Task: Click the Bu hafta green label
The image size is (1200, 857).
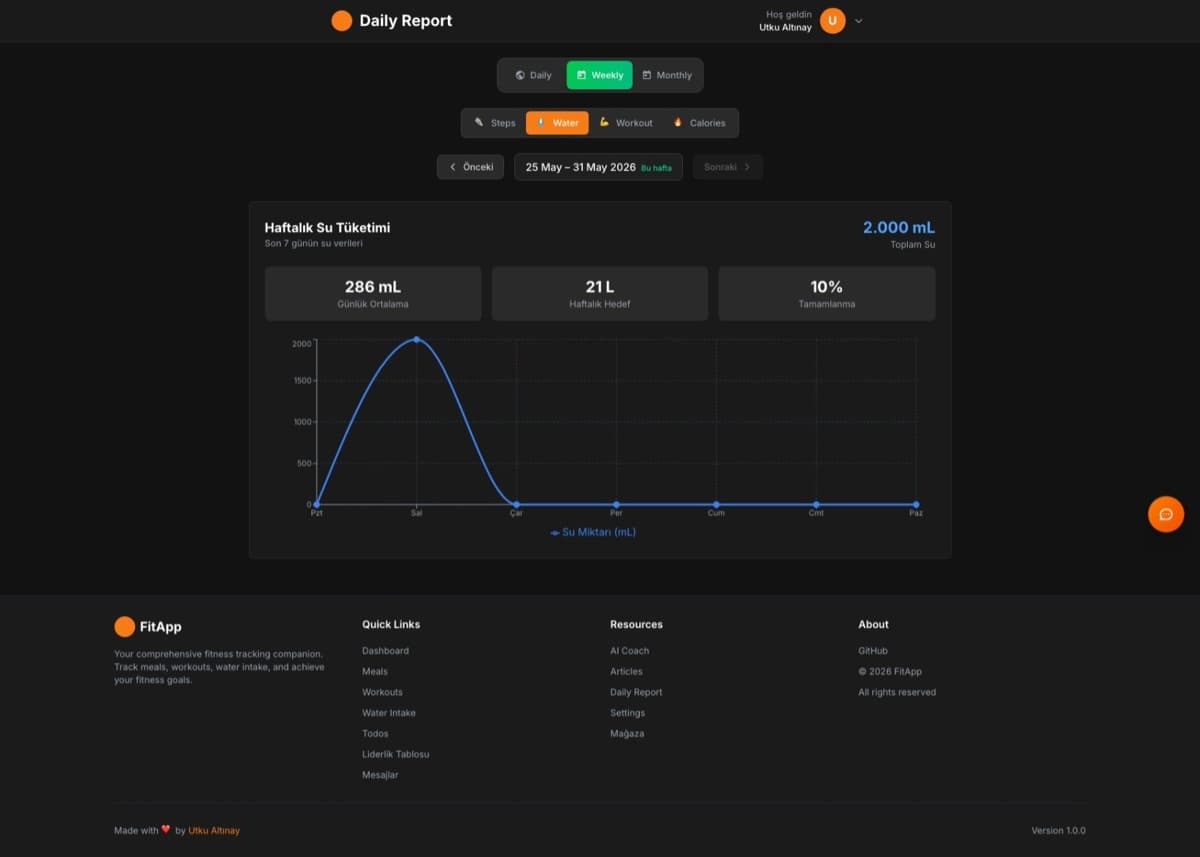Action: tap(657, 168)
